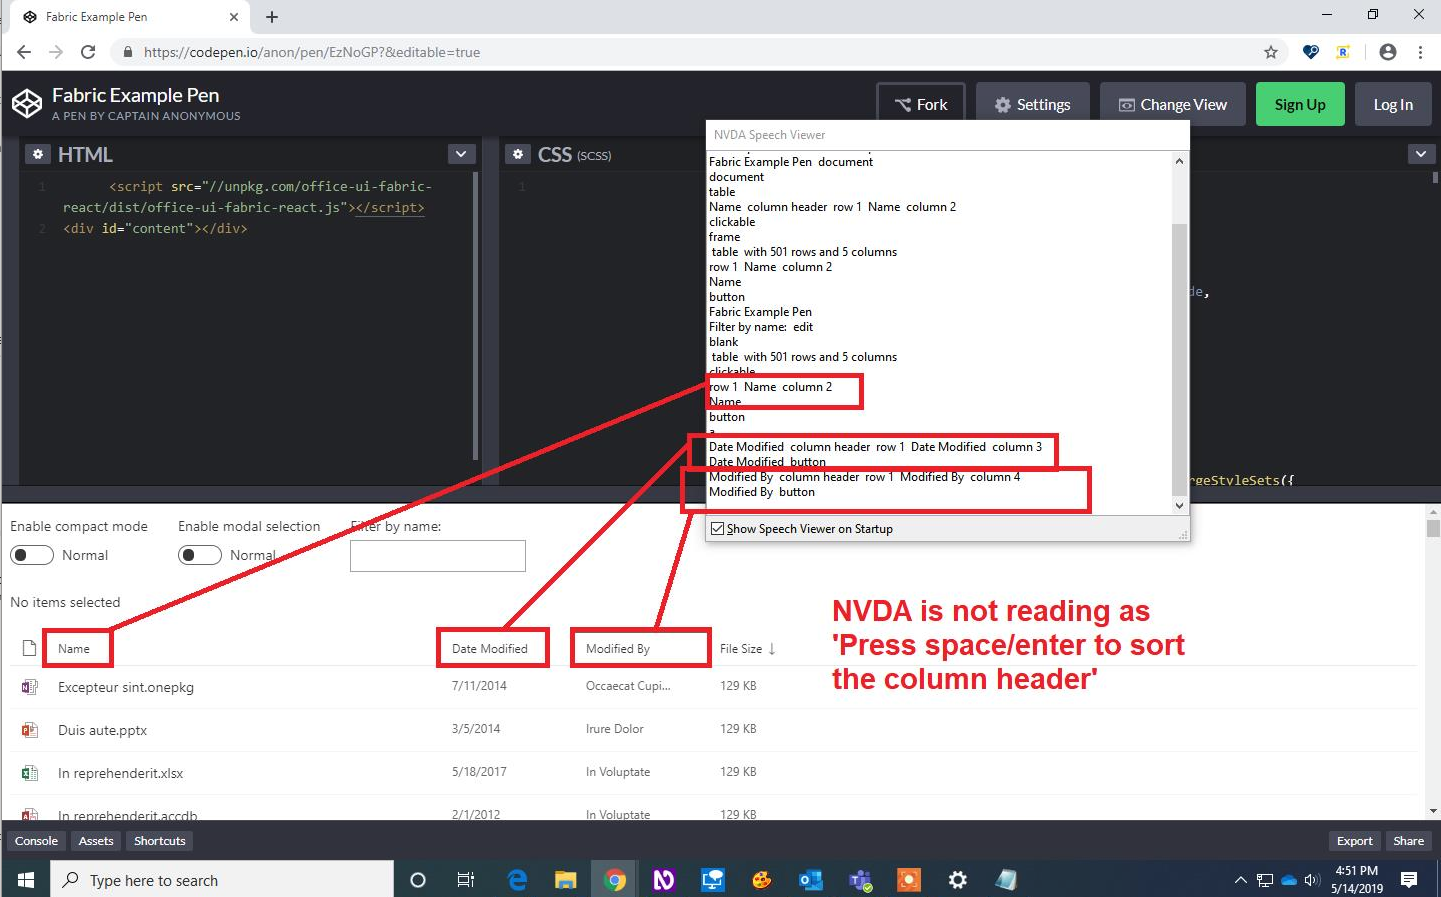
Task: Open the HTML editor options chevron
Action: tap(461, 153)
